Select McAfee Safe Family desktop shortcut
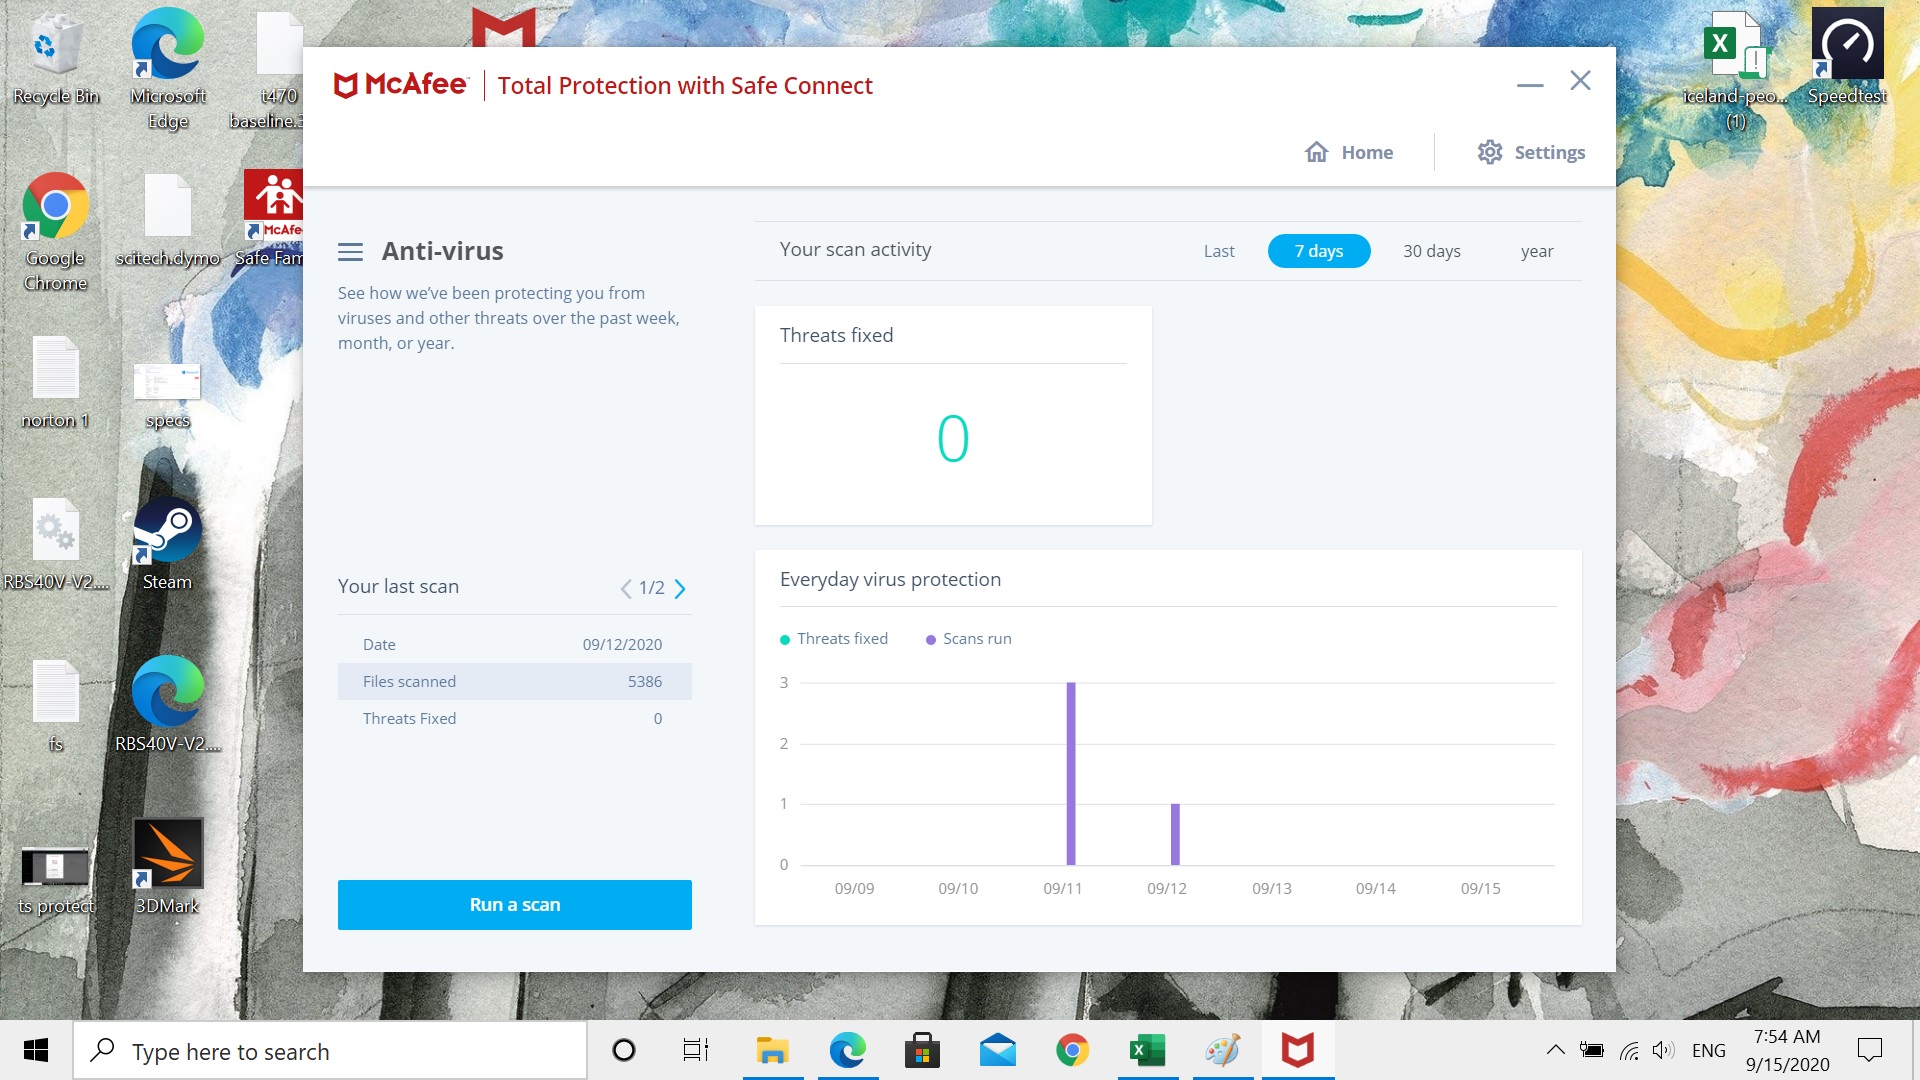This screenshot has height=1080, width=1920. point(272,218)
